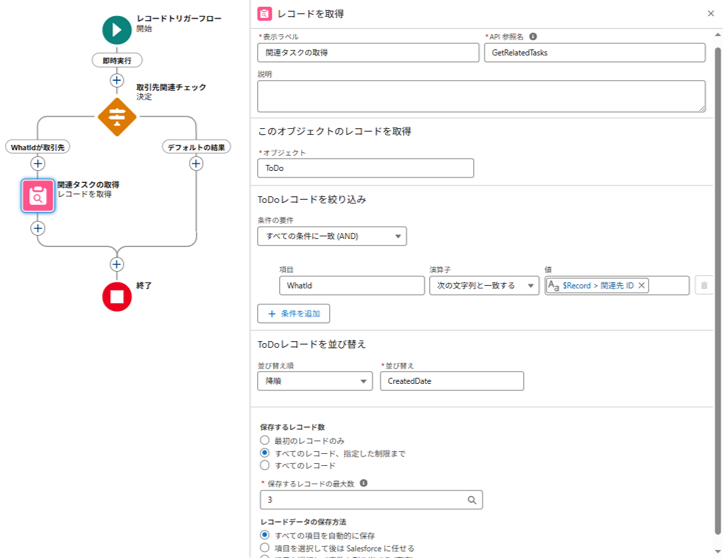Click the 表示ラベル input field
The image size is (723, 558).
pyautogui.click(x=368, y=53)
